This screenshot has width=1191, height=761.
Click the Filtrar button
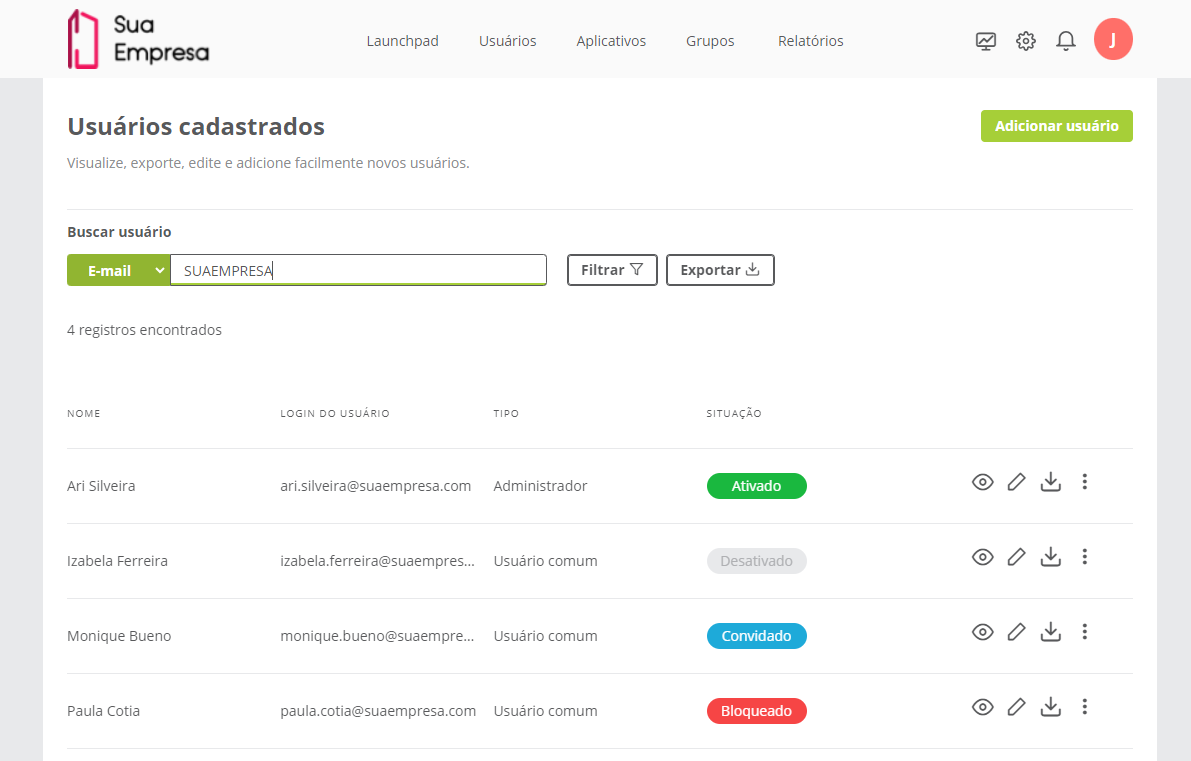[612, 270]
